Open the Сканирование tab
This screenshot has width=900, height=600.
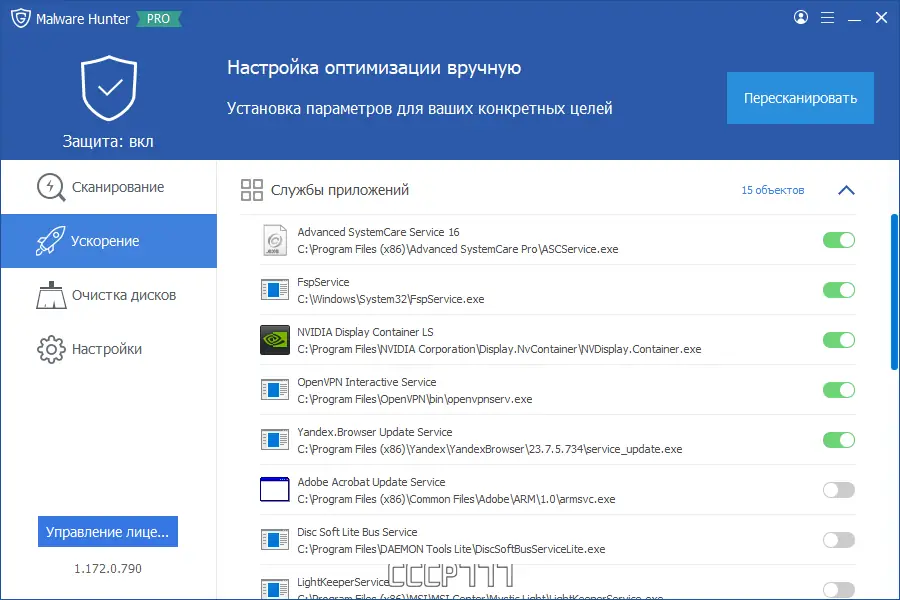108,187
